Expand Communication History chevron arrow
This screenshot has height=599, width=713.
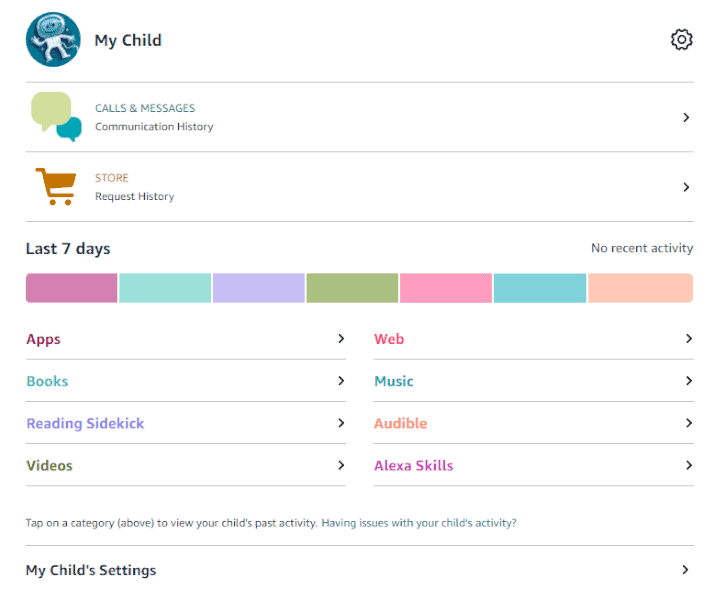pos(686,117)
